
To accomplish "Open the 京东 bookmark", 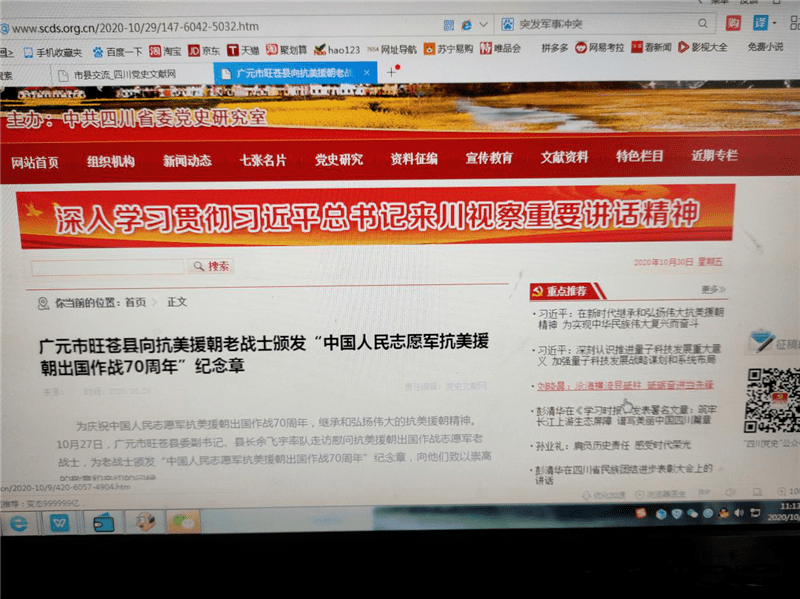I will [x=204, y=50].
